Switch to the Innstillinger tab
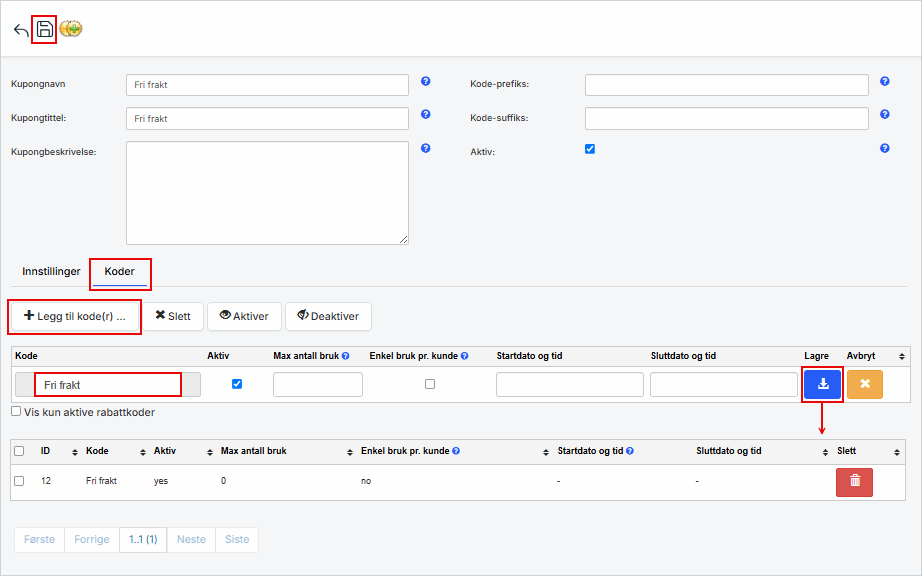The height and width of the screenshot is (576, 922). click(x=51, y=271)
